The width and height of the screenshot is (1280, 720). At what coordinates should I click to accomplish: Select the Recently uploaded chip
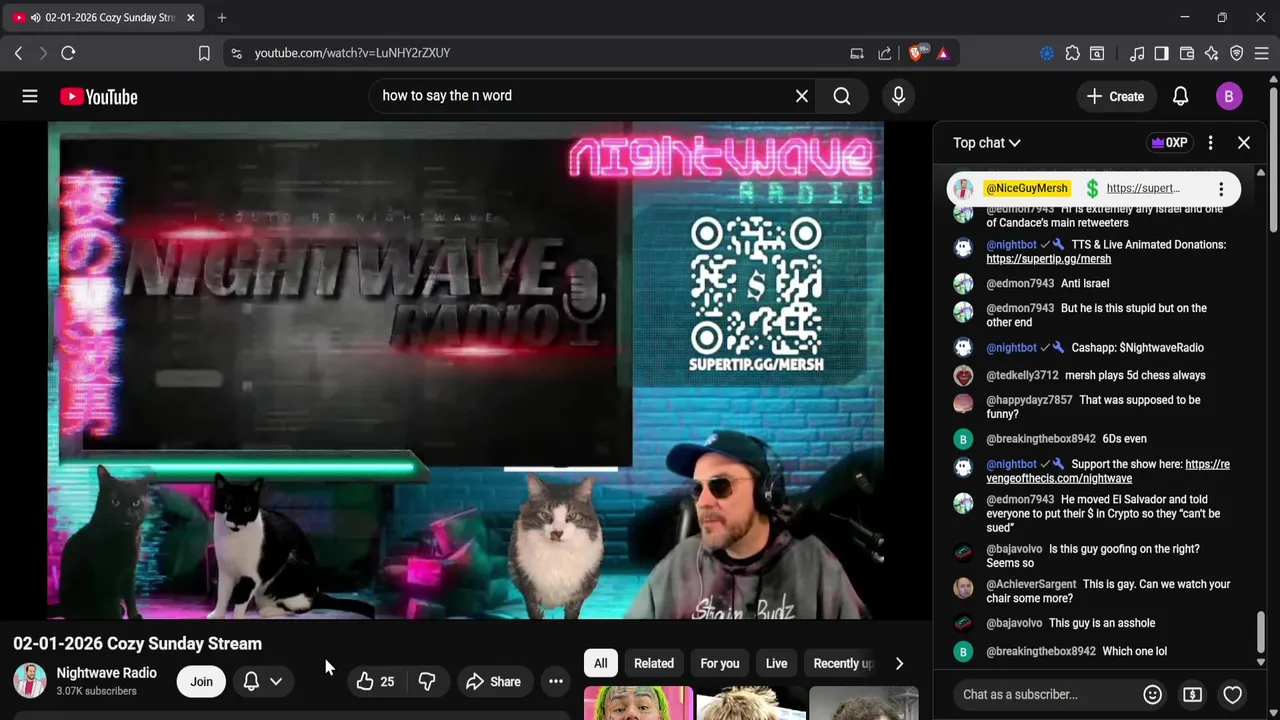click(843, 663)
